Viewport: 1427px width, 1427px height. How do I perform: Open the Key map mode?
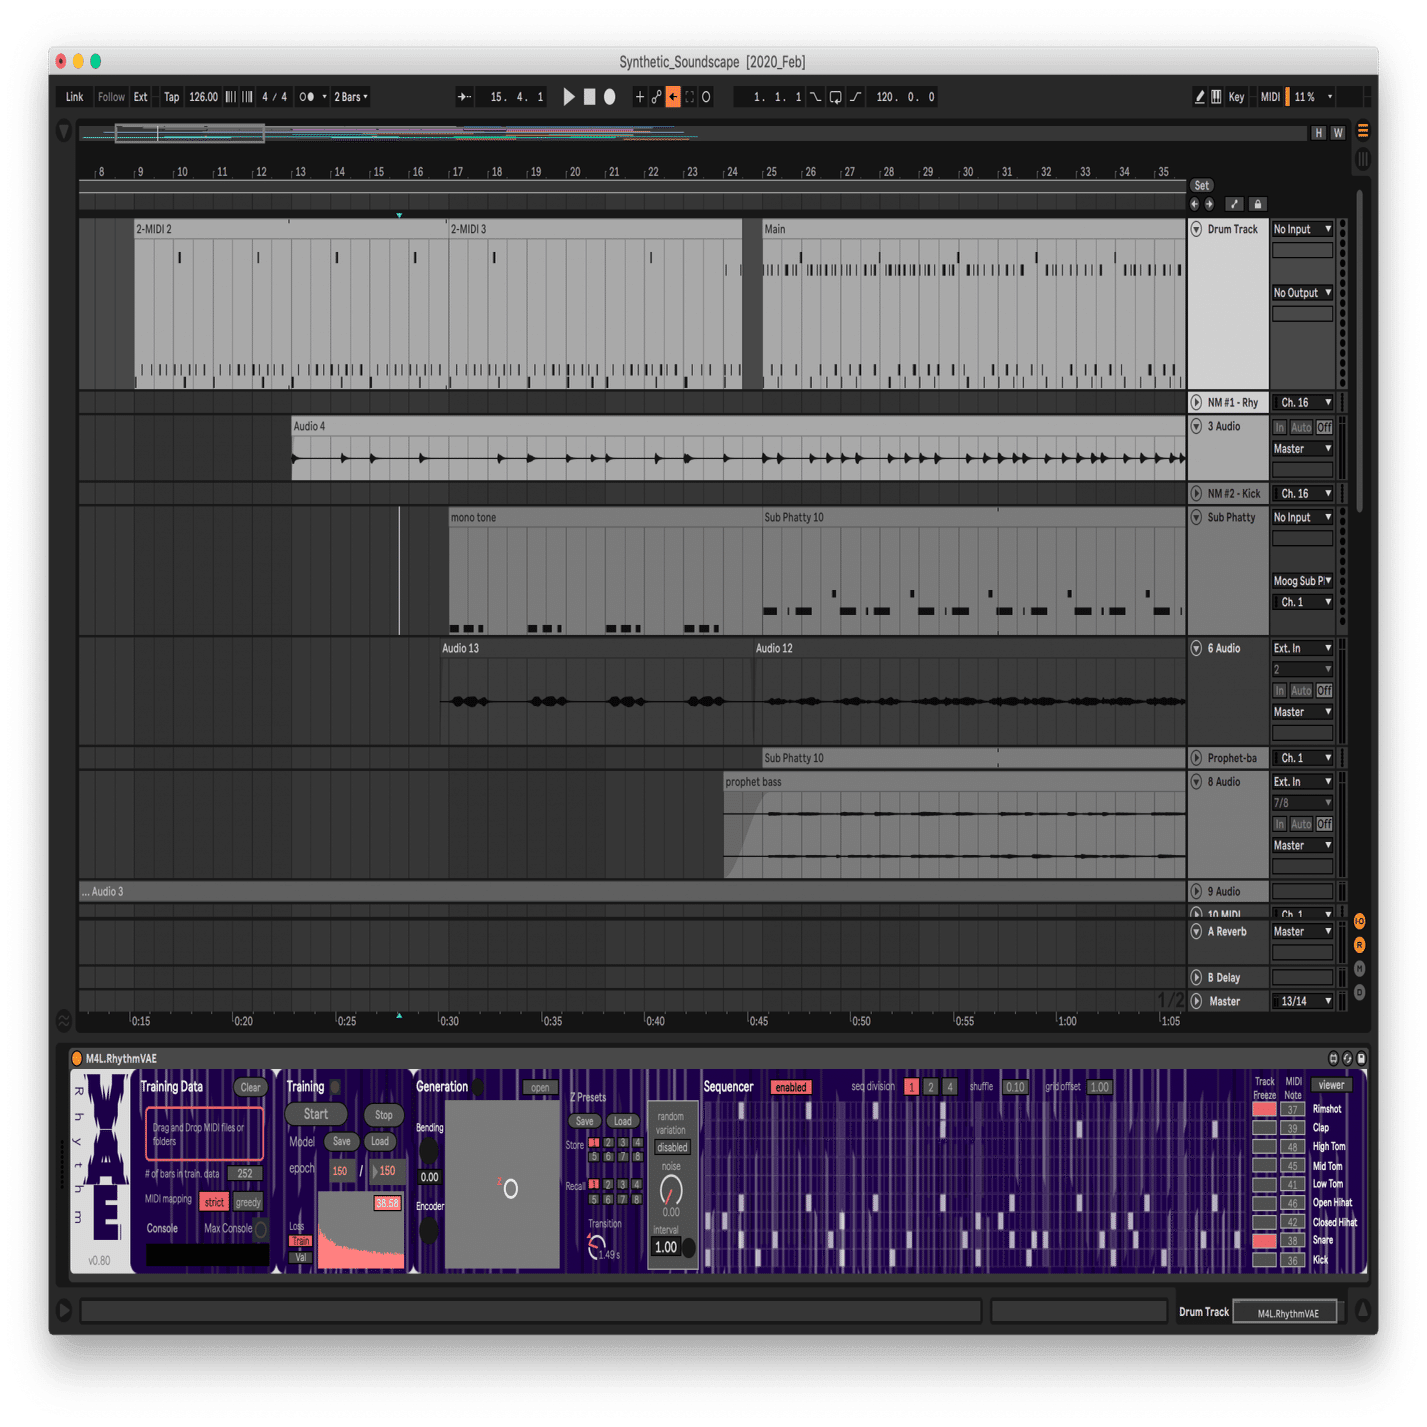coord(1237,97)
